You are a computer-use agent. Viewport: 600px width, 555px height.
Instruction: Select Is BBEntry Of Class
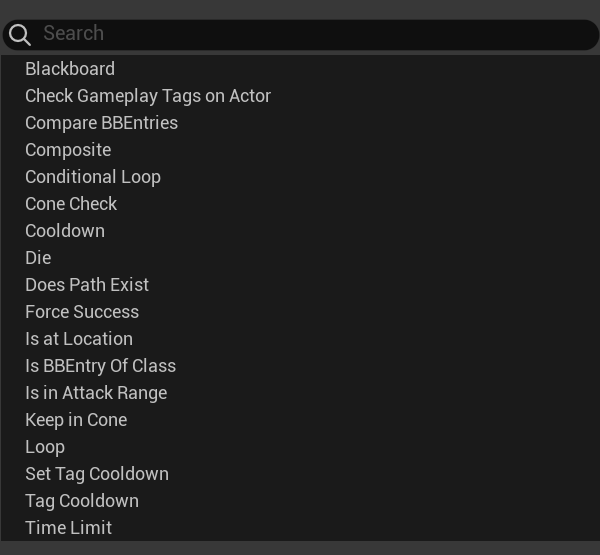100,366
